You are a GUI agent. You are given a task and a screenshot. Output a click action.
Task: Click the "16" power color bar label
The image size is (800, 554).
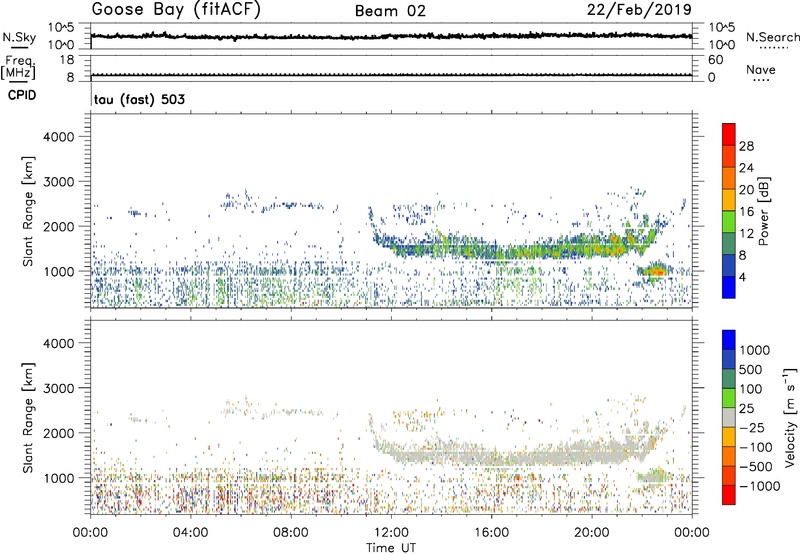(746, 212)
